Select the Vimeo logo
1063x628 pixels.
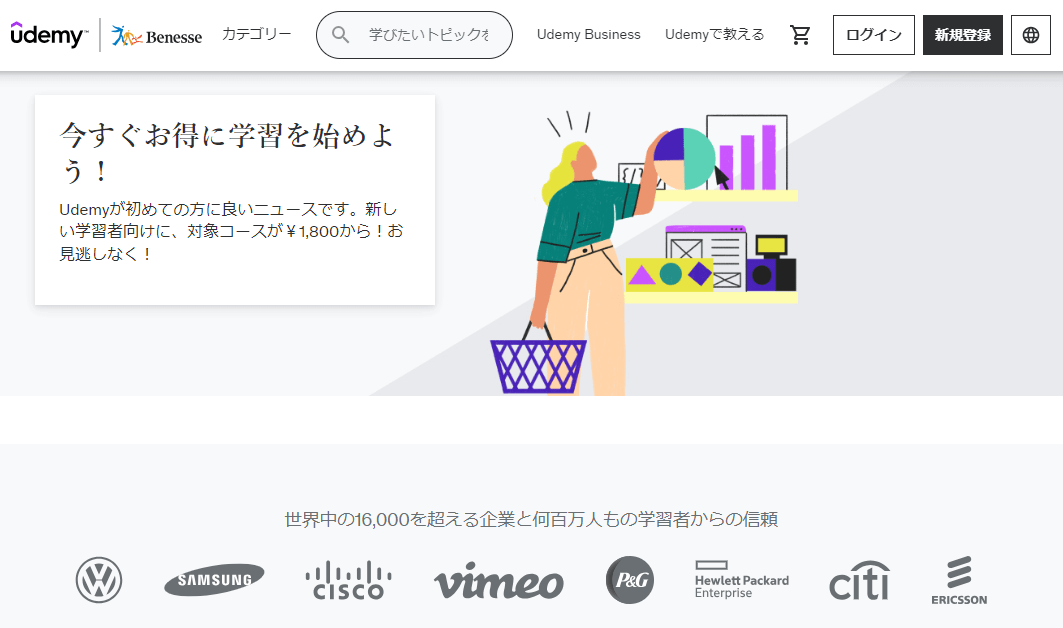point(499,581)
